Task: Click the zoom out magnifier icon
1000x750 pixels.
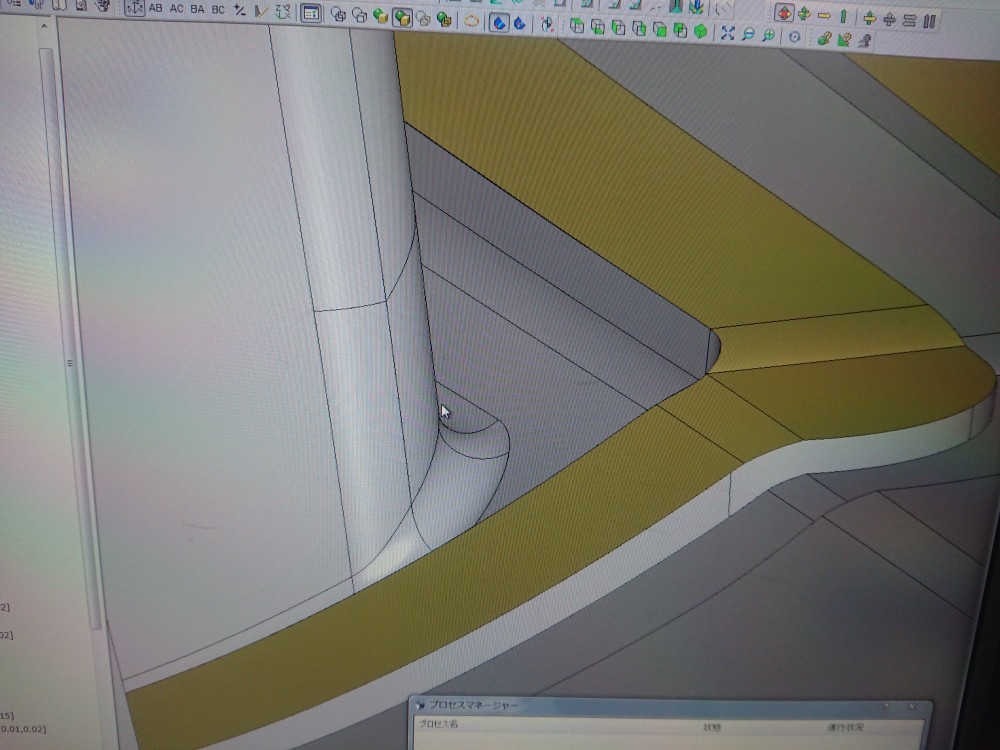Action: point(748,34)
